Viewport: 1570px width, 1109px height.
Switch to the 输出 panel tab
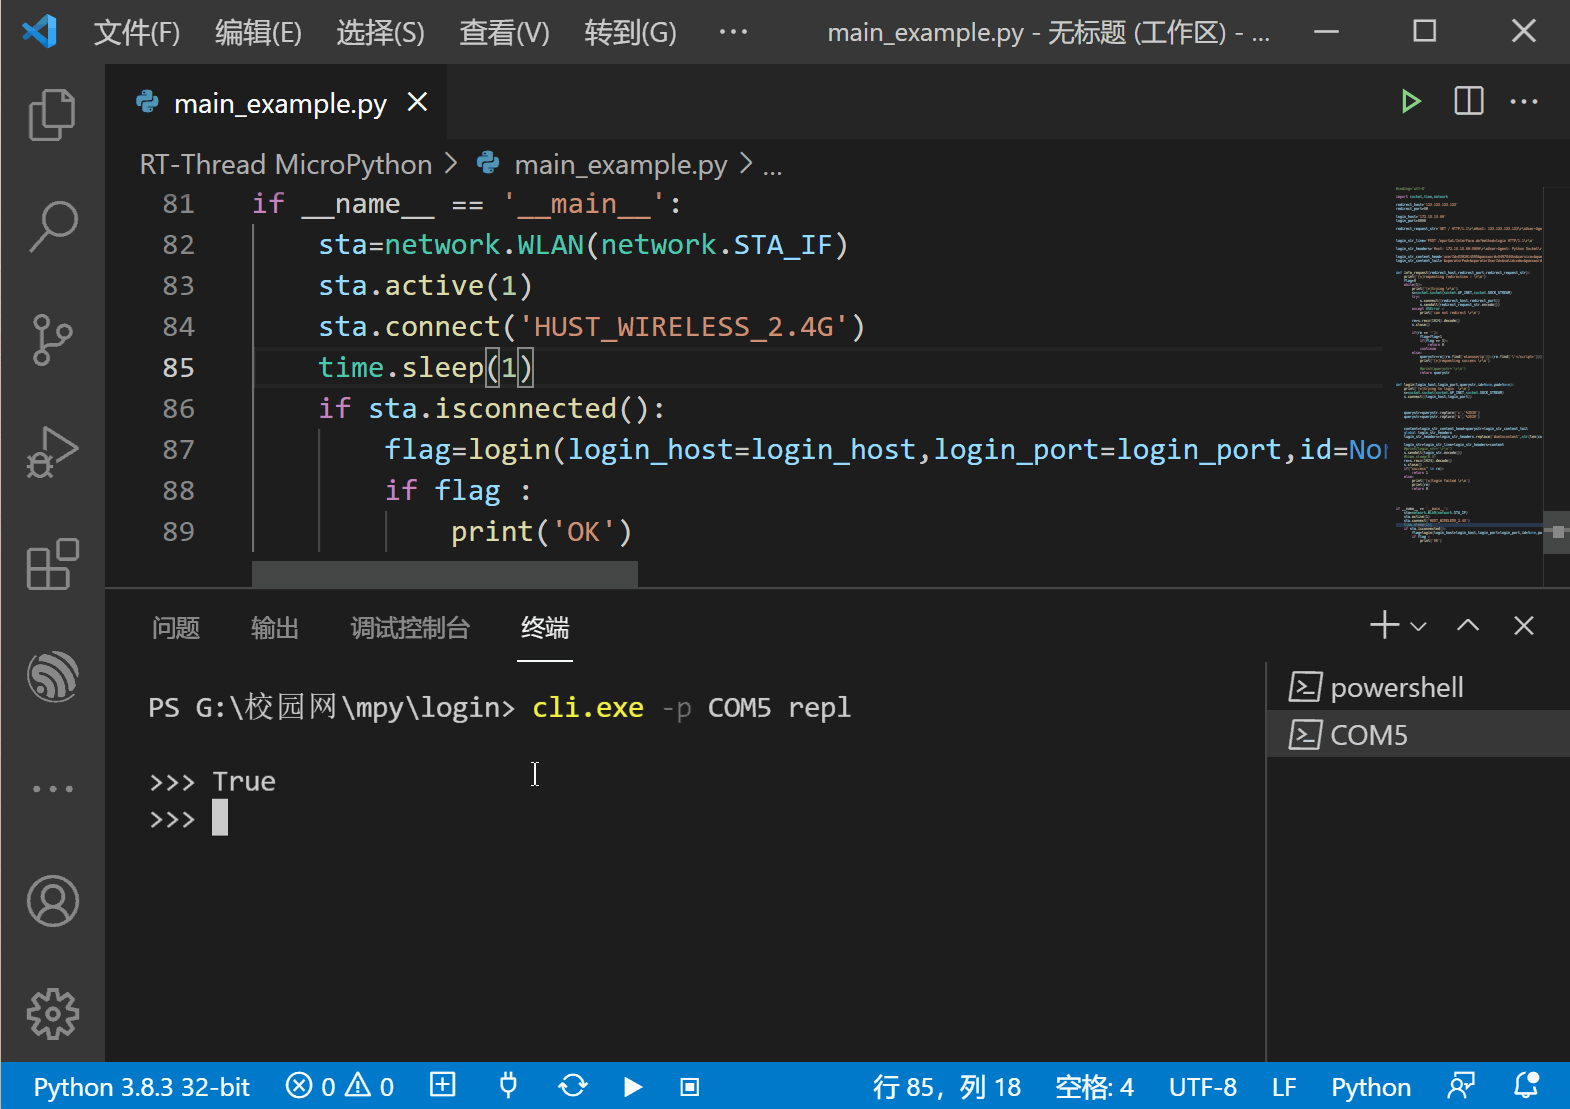click(x=274, y=628)
